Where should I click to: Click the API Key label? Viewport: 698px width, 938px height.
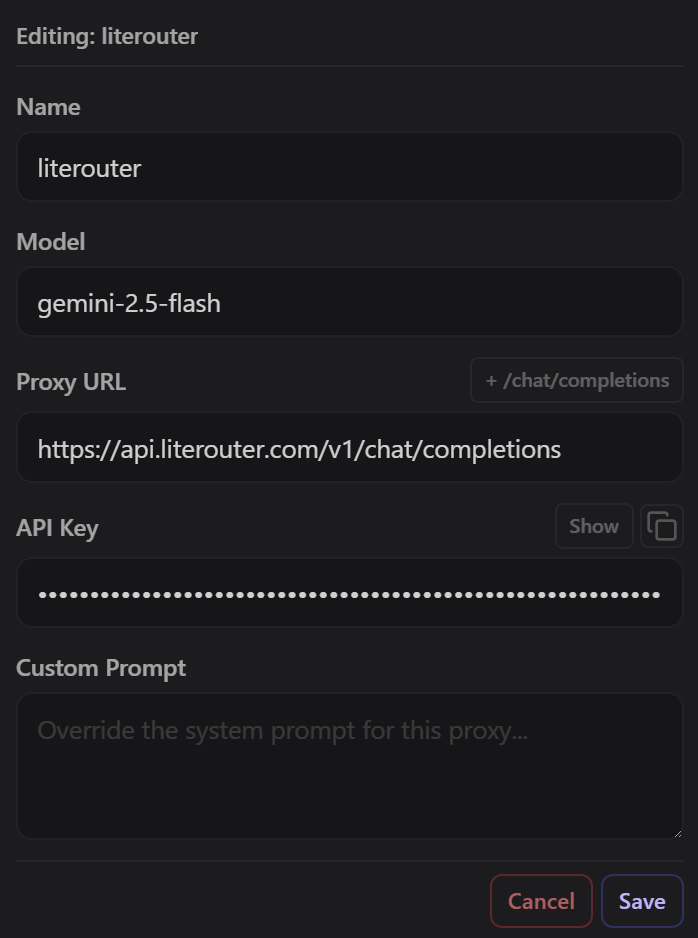tap(57, 528)
